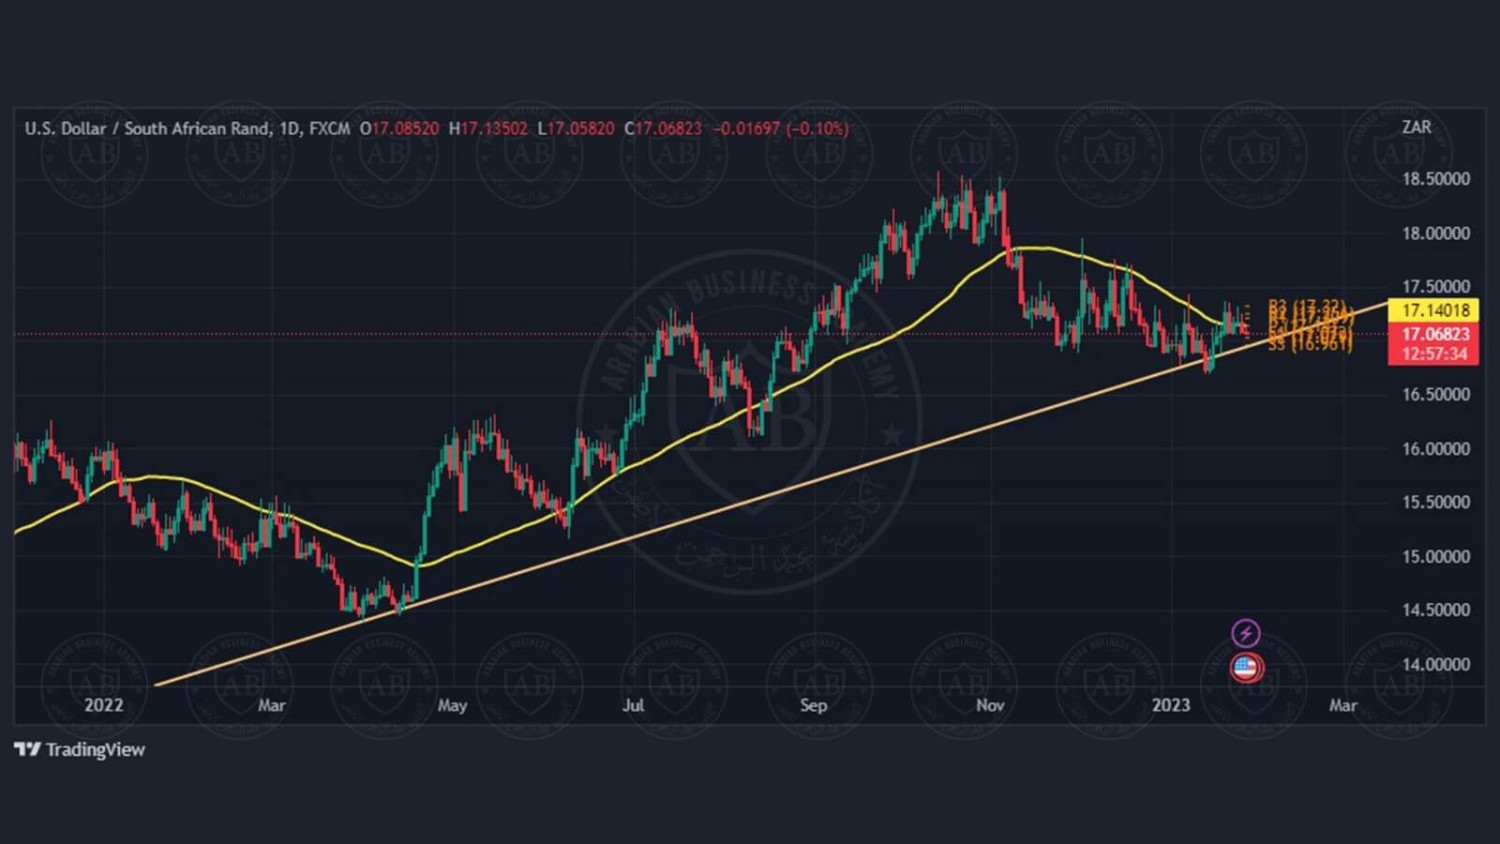
Task: Click the high value H17.13502
Action: coord(488,128)
